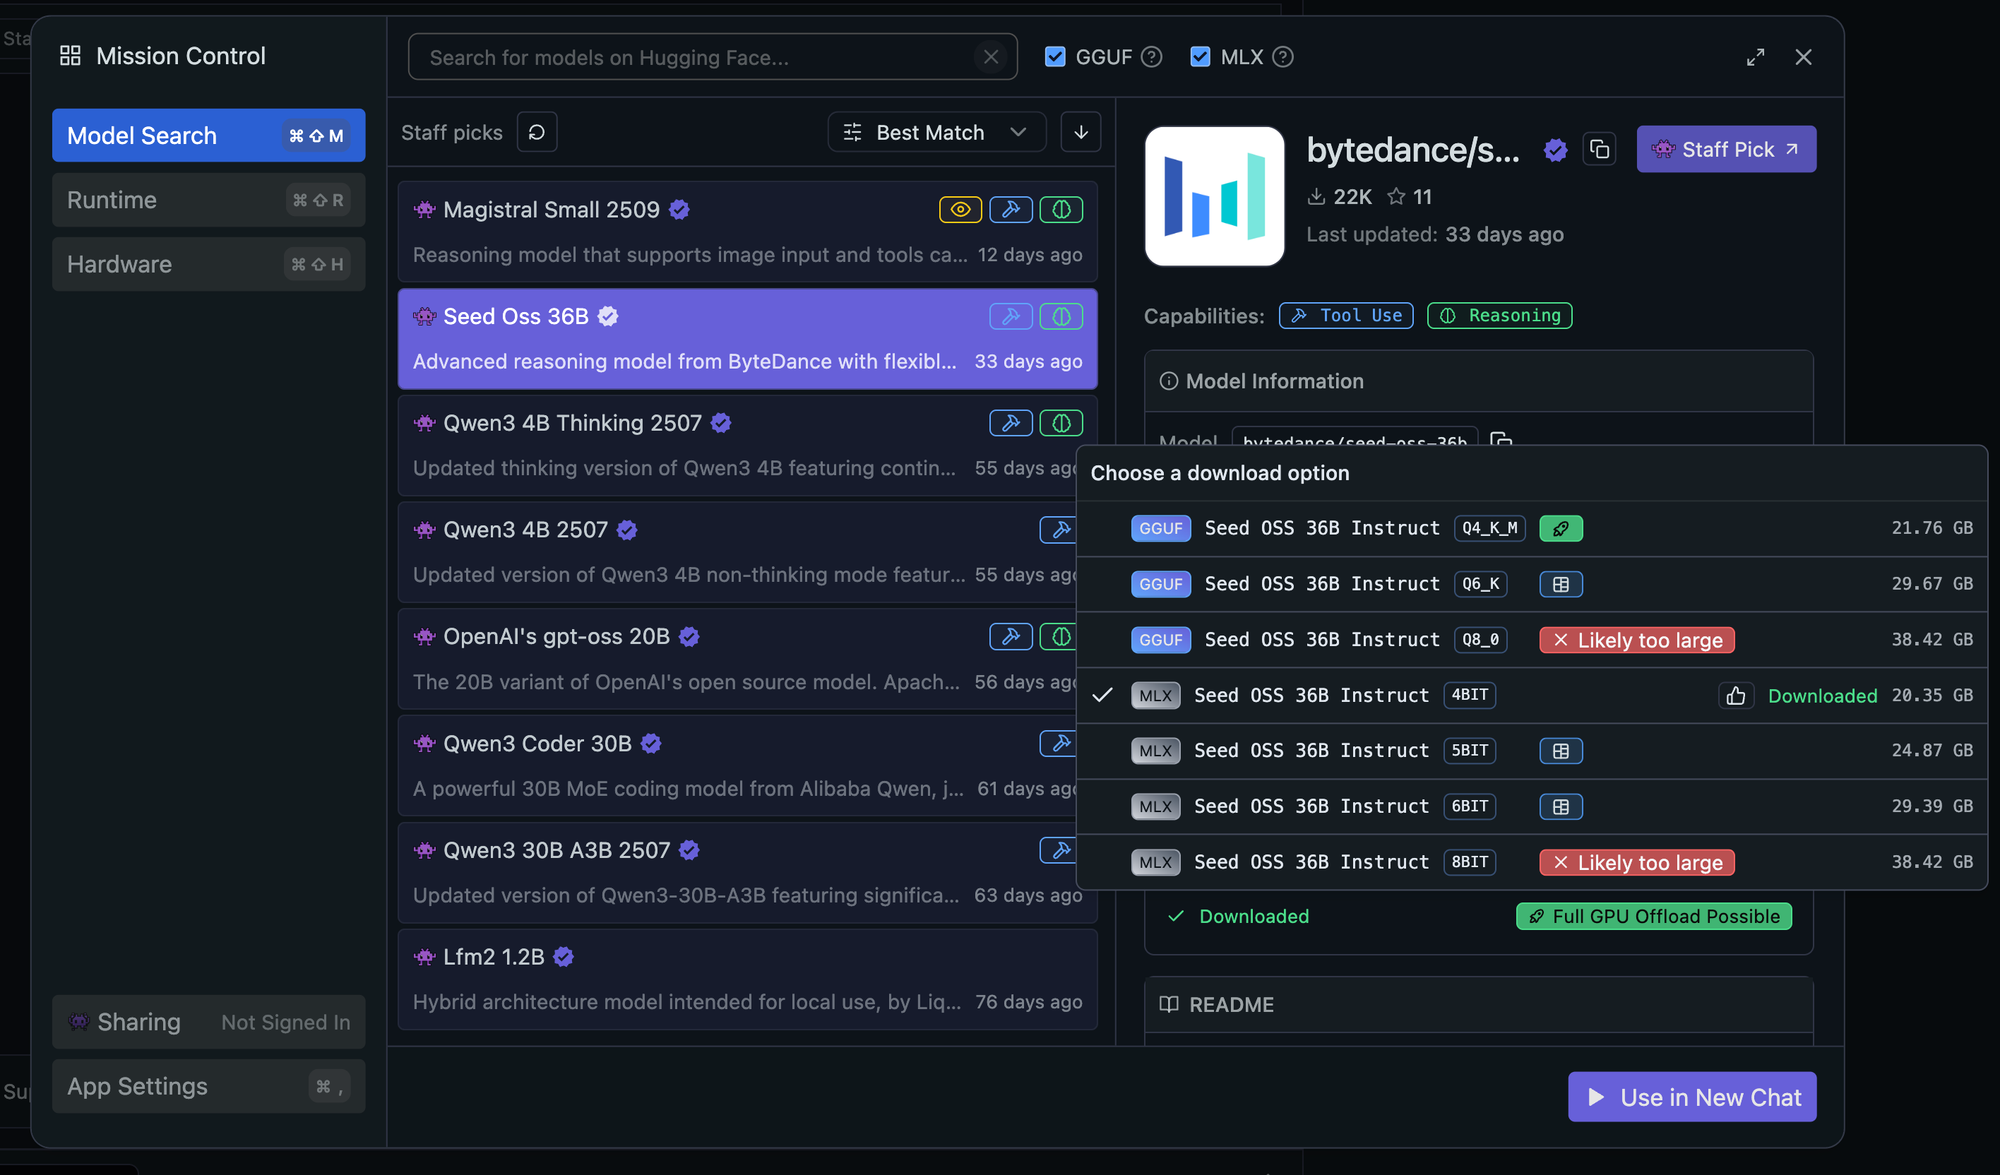Open the Best Match sort dropdown

(936, 132)
